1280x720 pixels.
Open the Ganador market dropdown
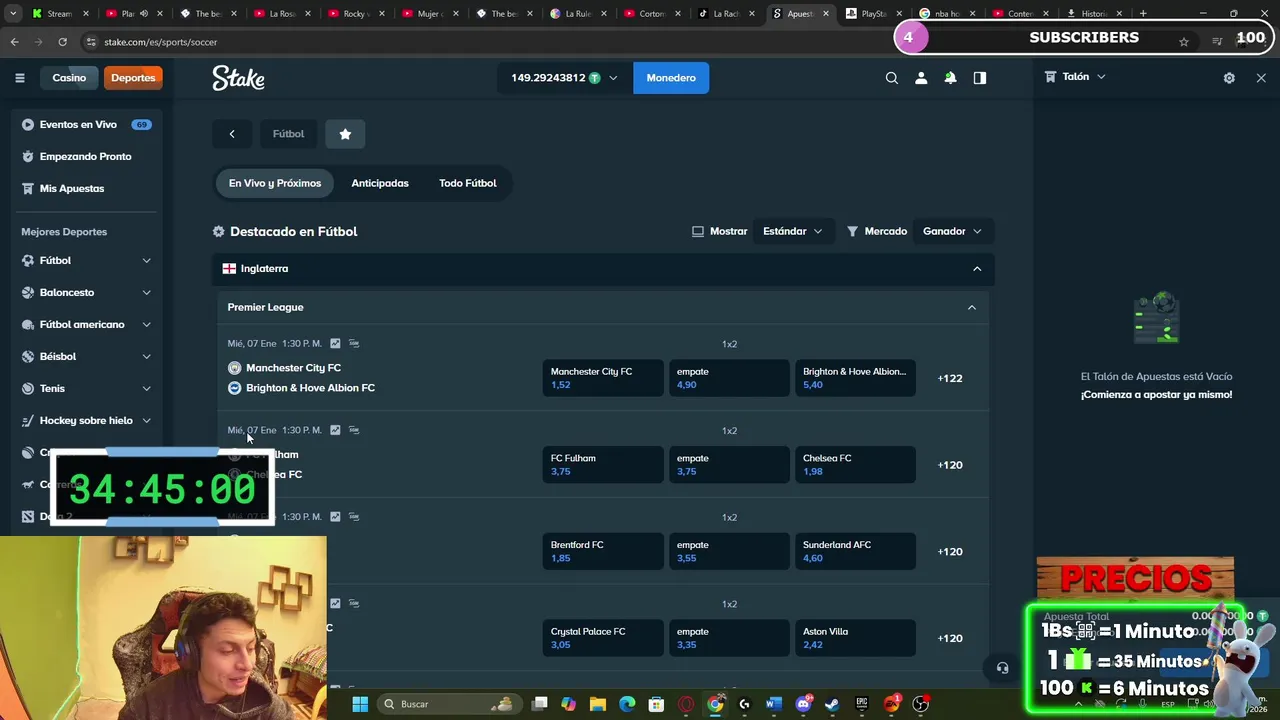point(952,231)
